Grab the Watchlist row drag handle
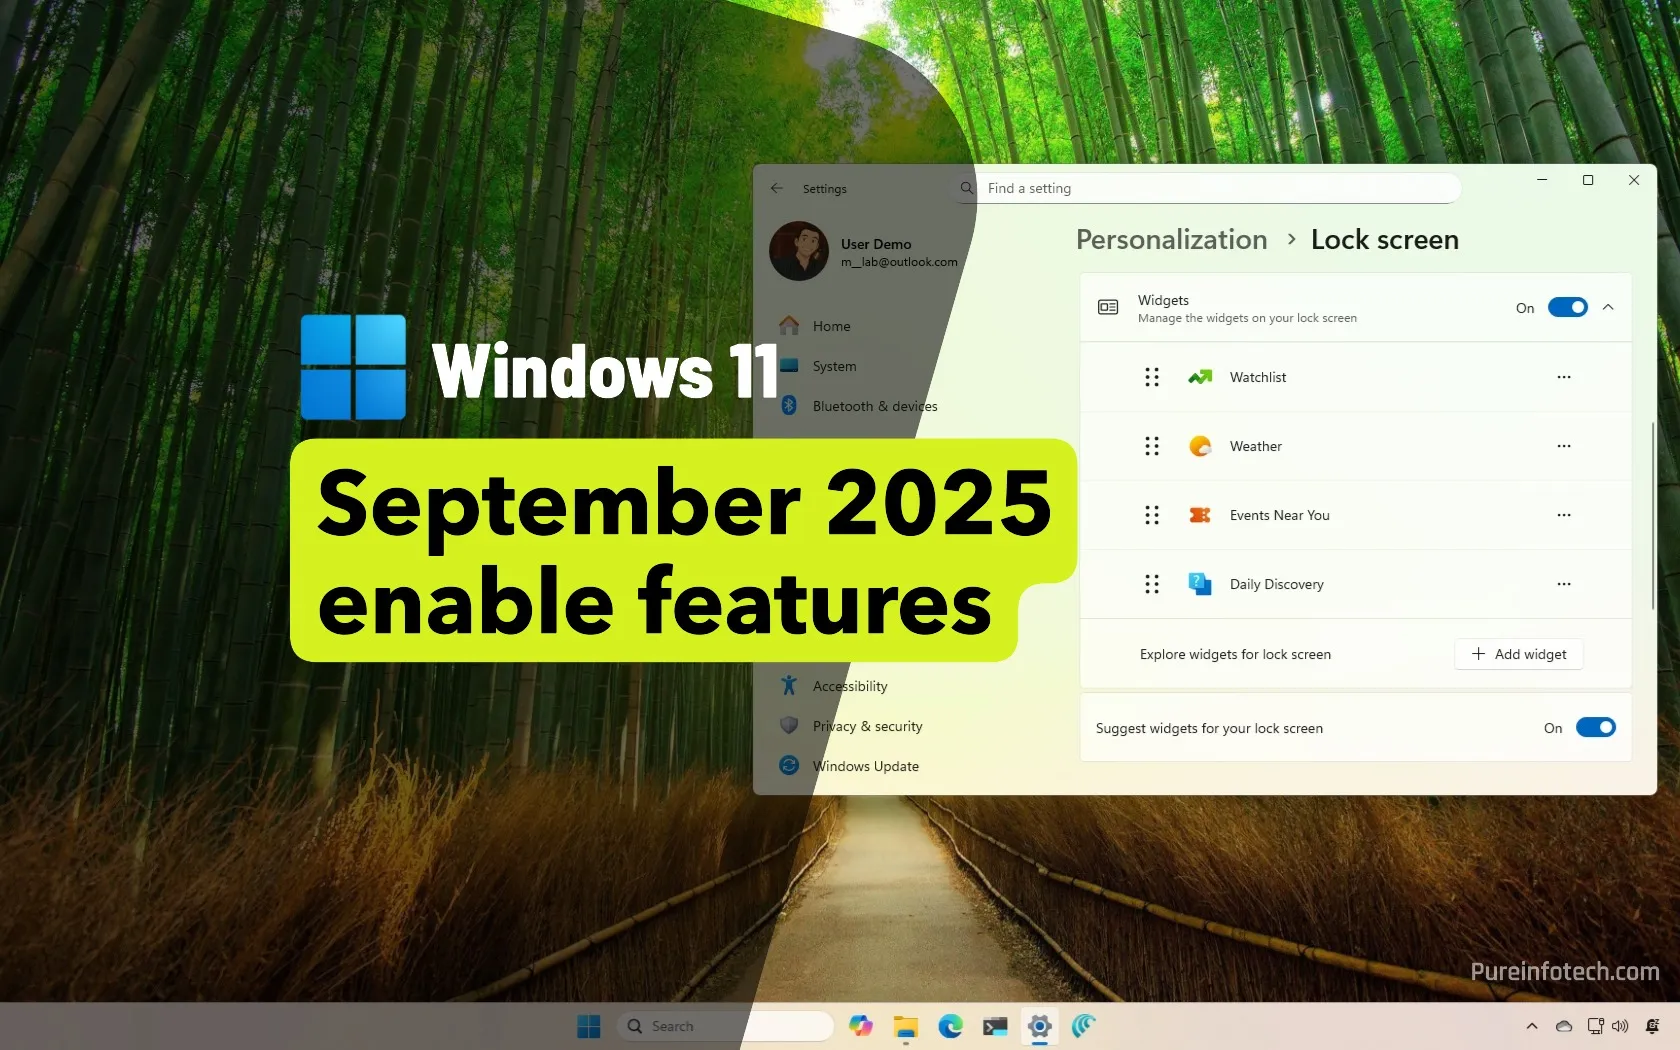The width and height of the screenshot is (1680, 1050). [1152, 377]
